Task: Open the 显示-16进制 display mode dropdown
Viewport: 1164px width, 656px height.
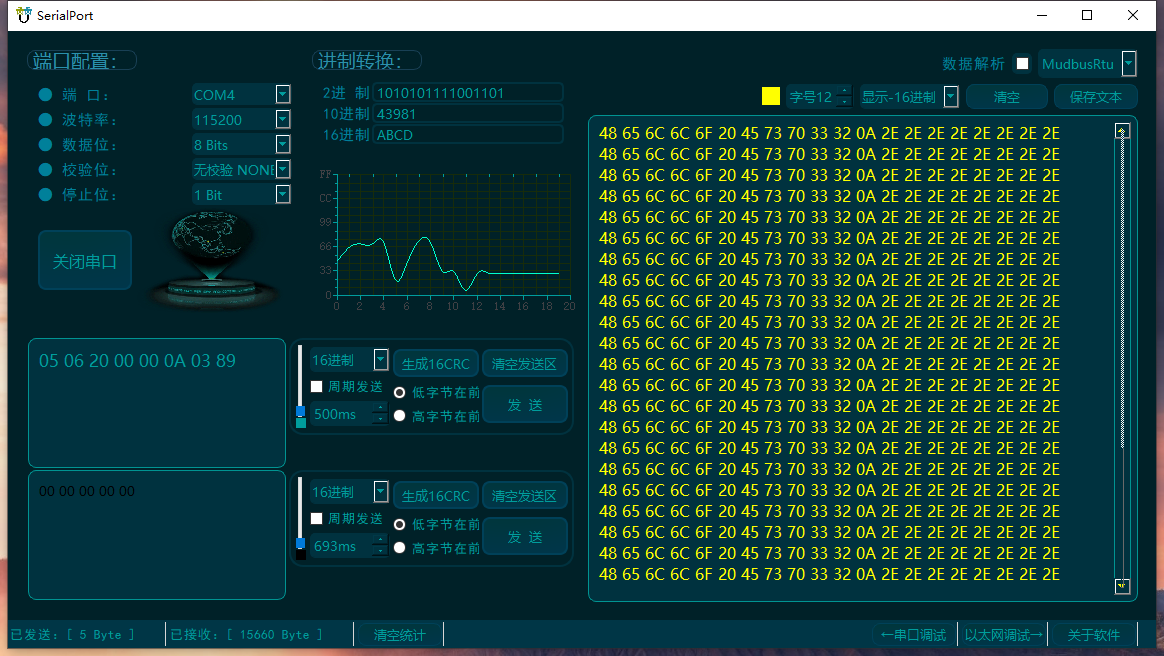Action: pos(951,96)
